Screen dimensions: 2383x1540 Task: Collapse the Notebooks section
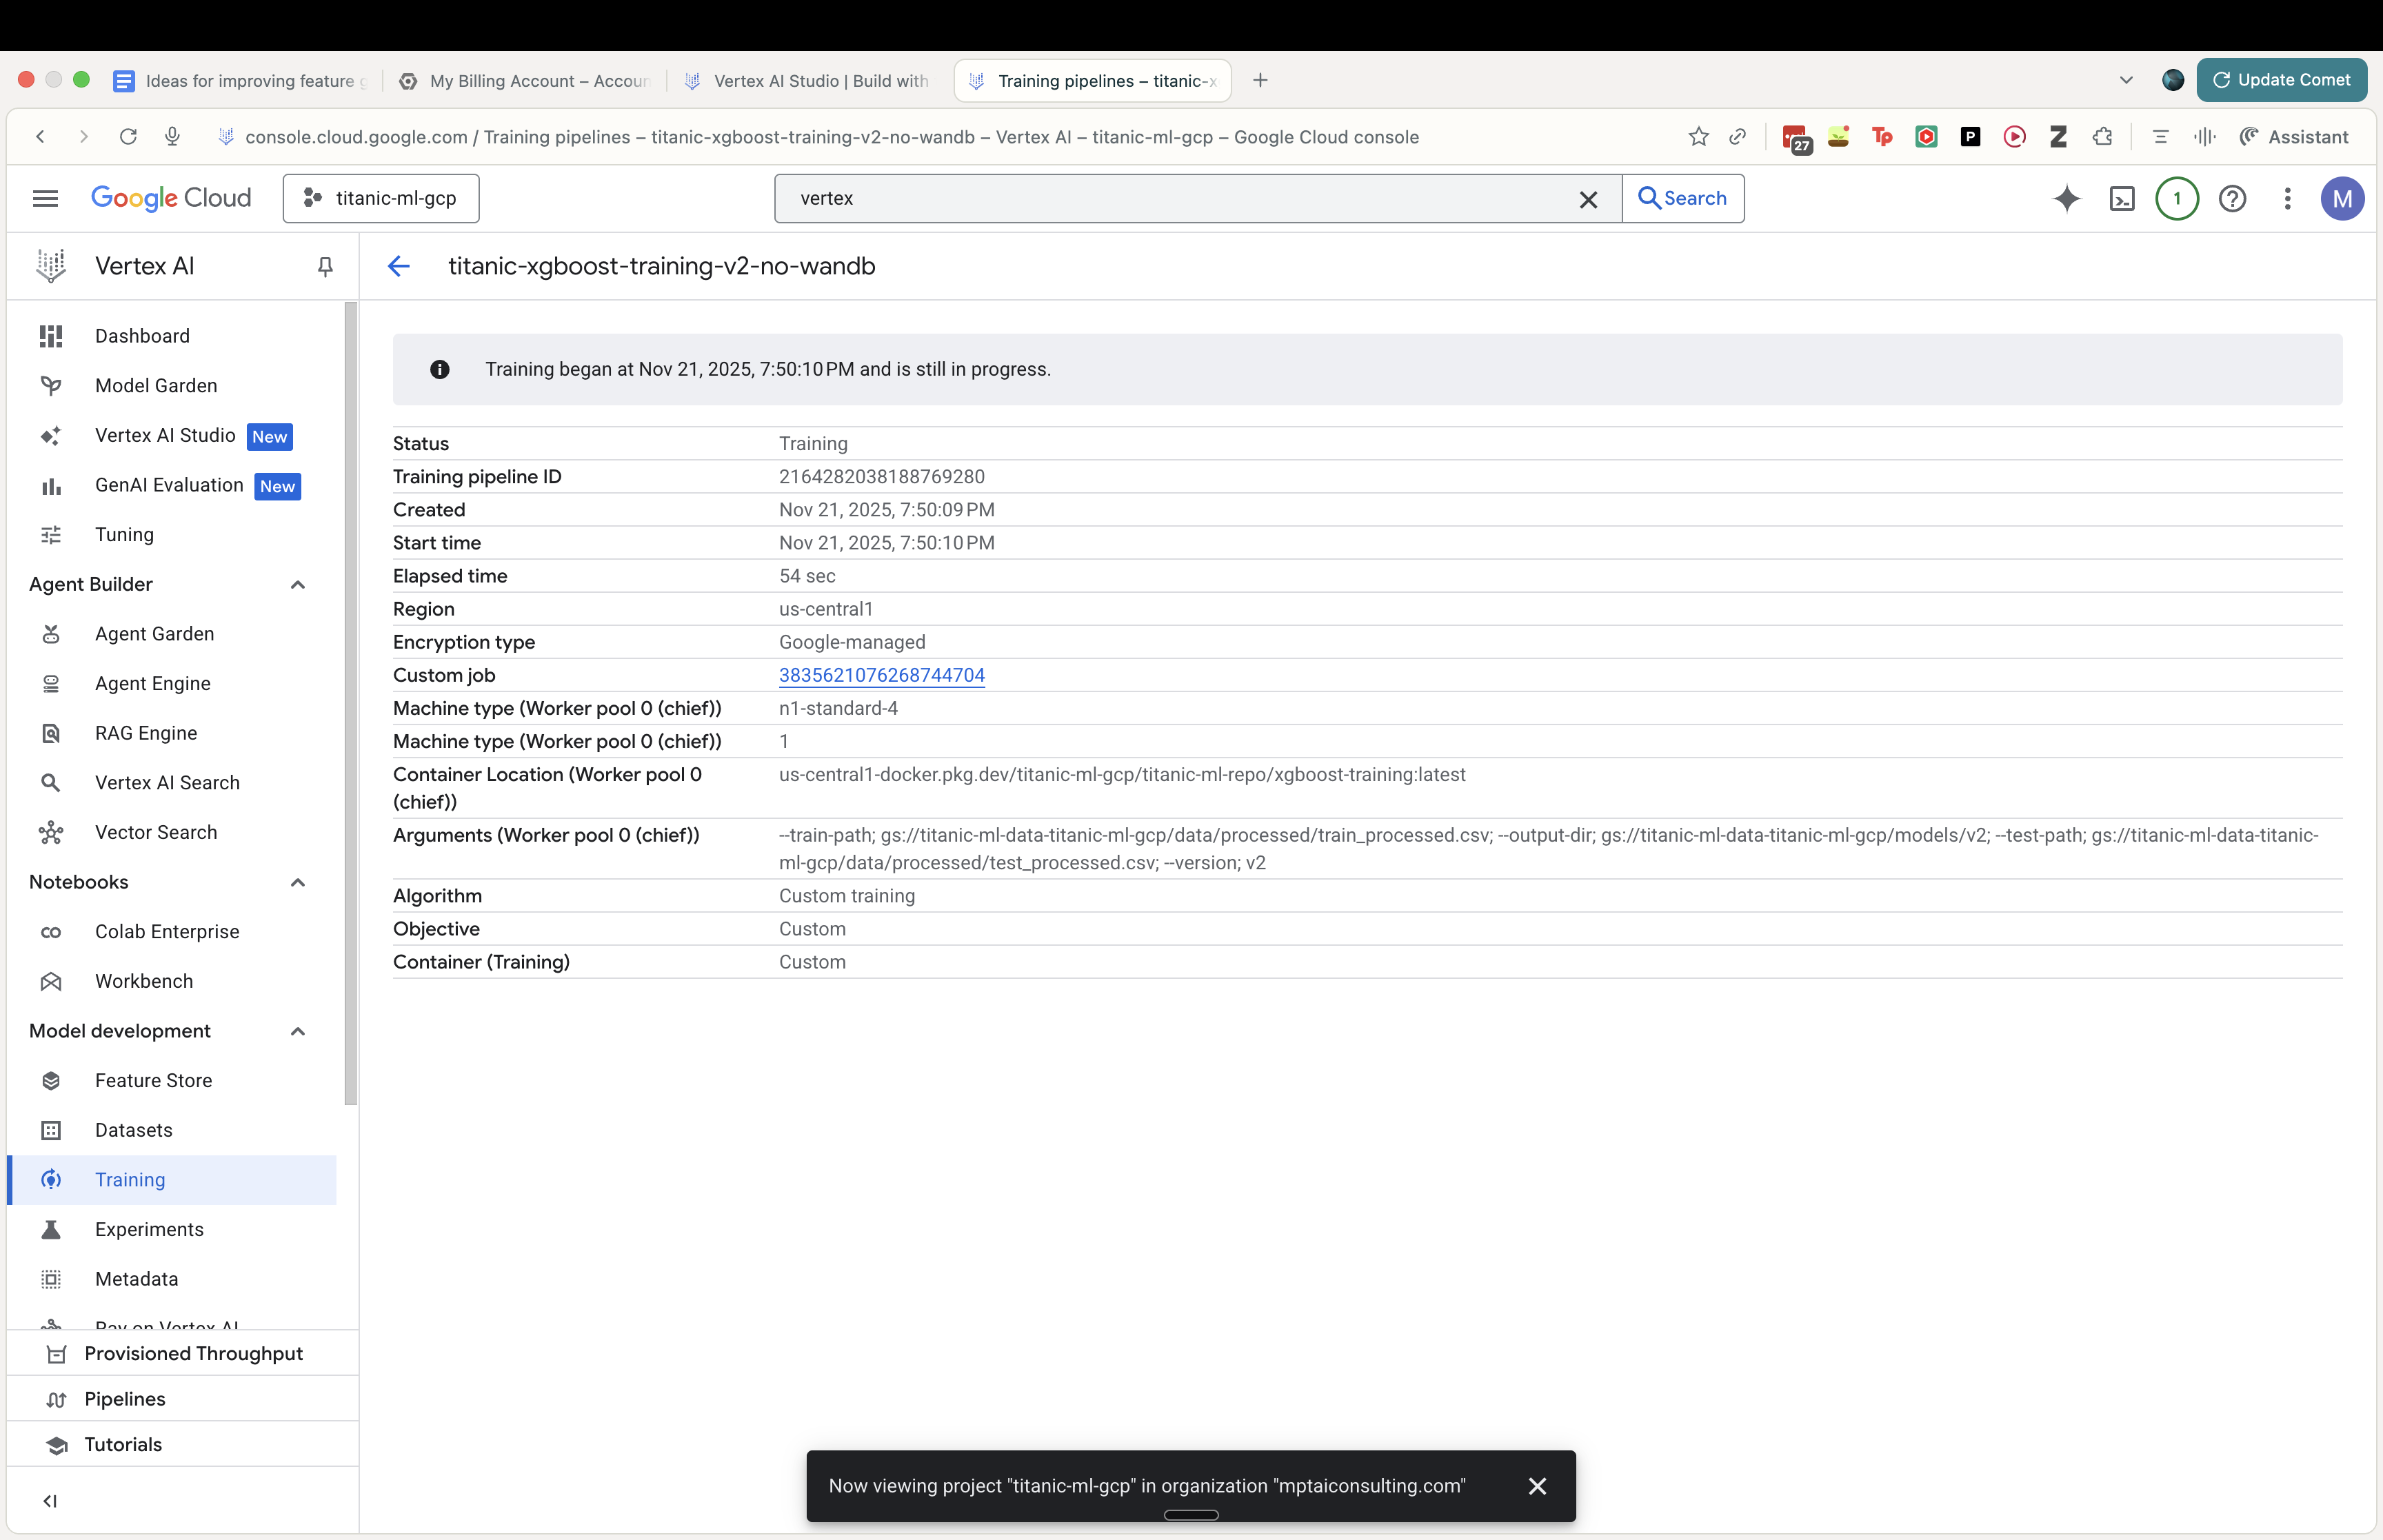pyautogui.click(x=297, y=882)
